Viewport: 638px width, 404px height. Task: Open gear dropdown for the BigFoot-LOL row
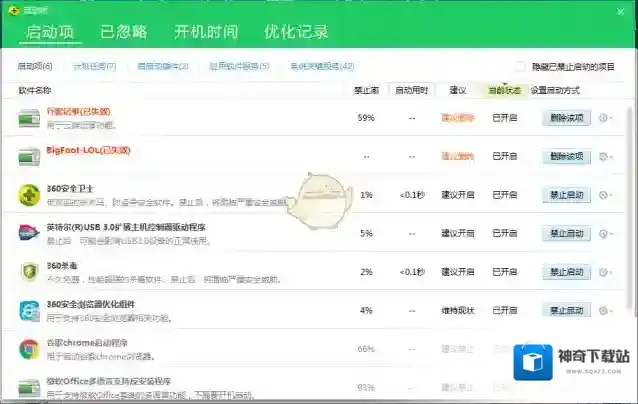tap(605, 157)
